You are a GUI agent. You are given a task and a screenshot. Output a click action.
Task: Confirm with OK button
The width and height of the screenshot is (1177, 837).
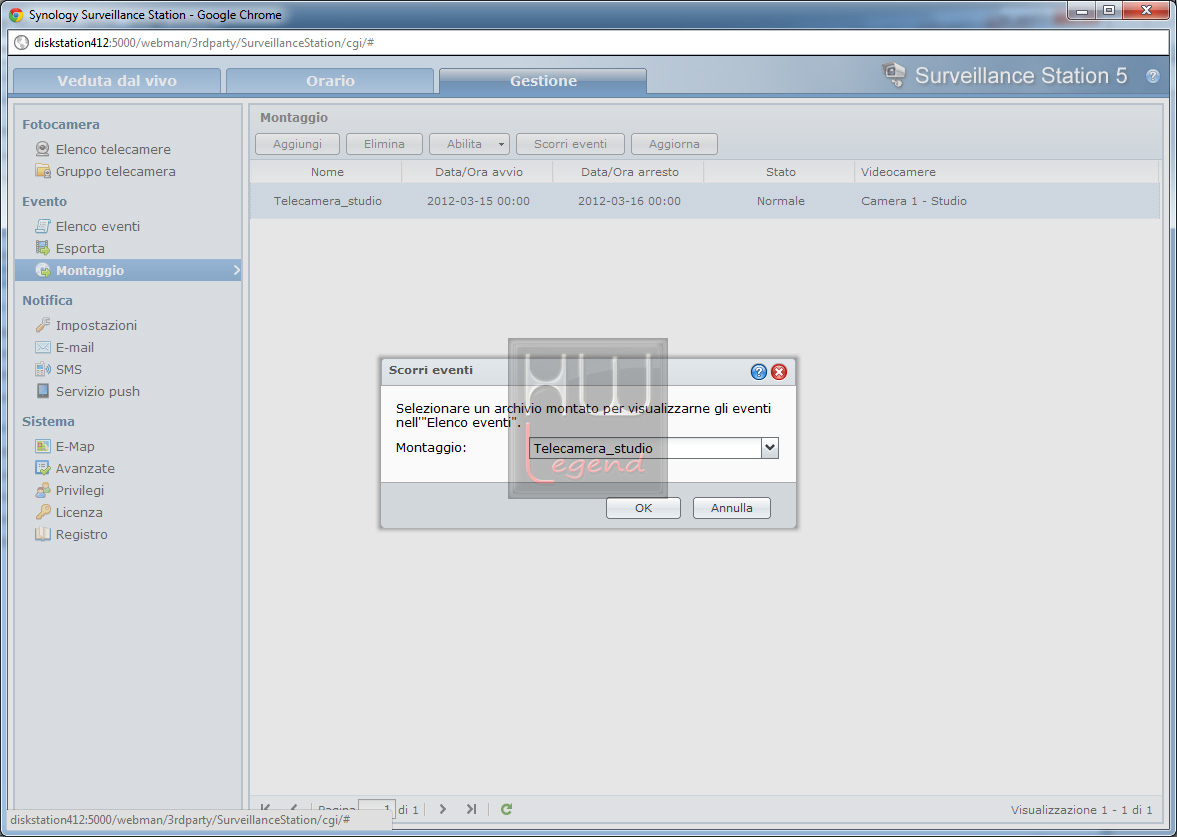click(643, 507)
